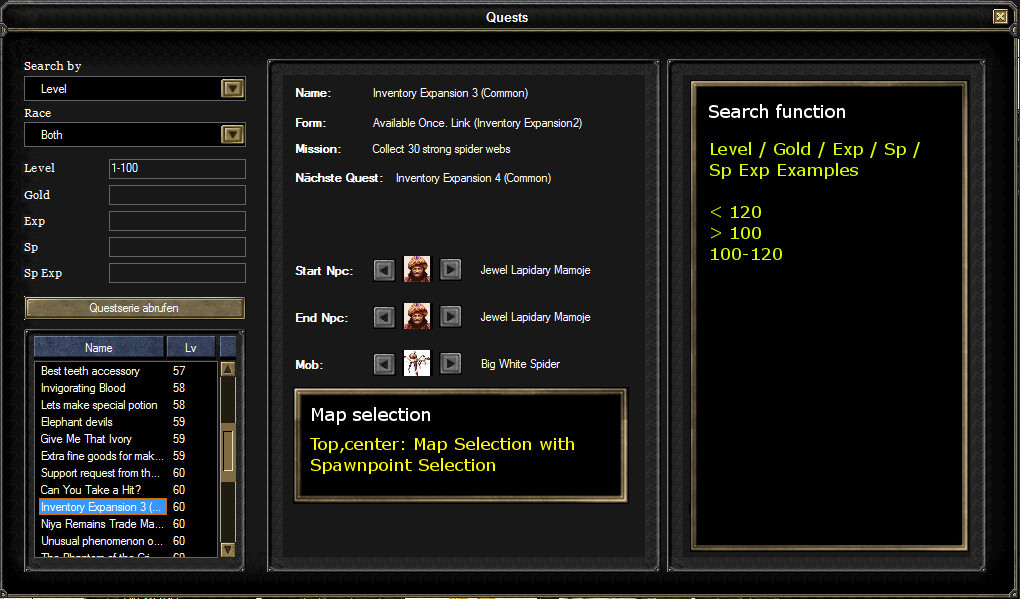
Task: Open the Start Npc portrait of Jewel Lapidary Mamoje
Action: [x=417, y=269]
